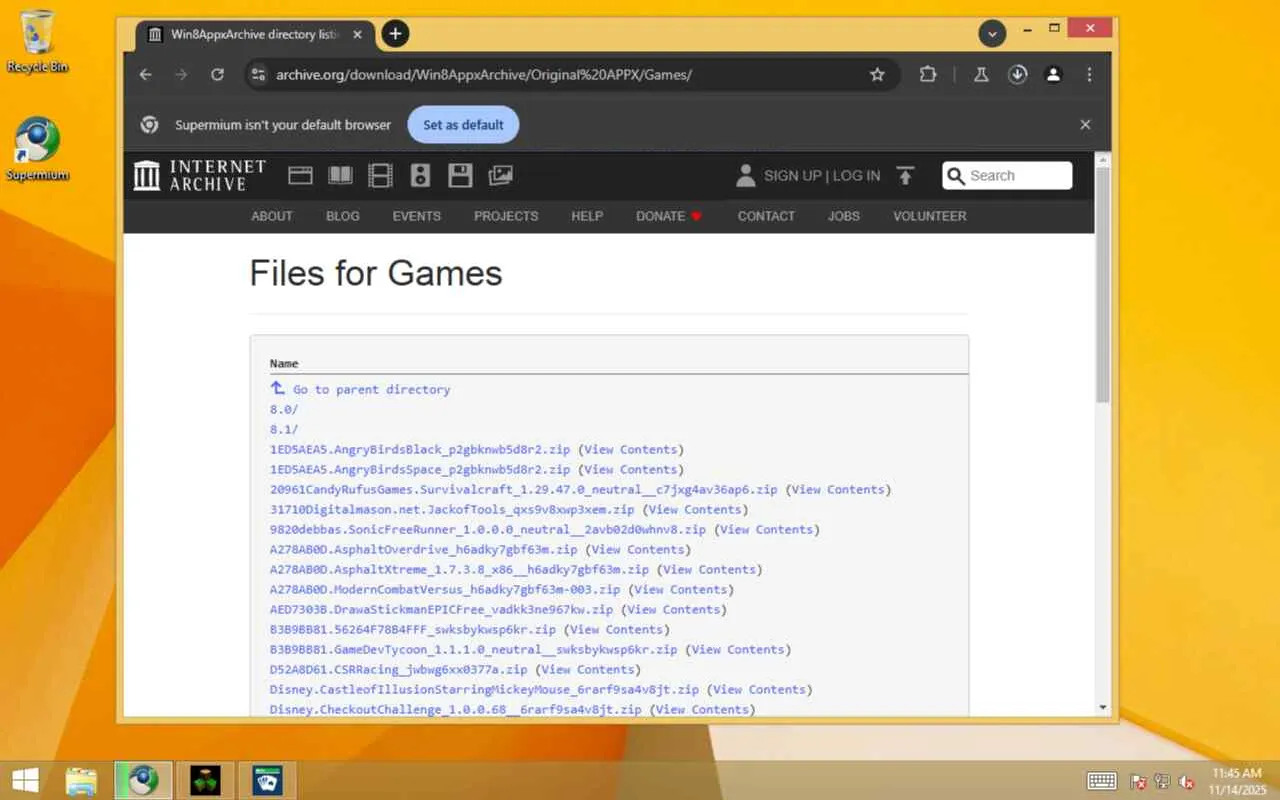Click the page's vertical scrollbar thumb
Image resolution: width=1280 pixels, height=800 pixels.
pos(1103,285)
